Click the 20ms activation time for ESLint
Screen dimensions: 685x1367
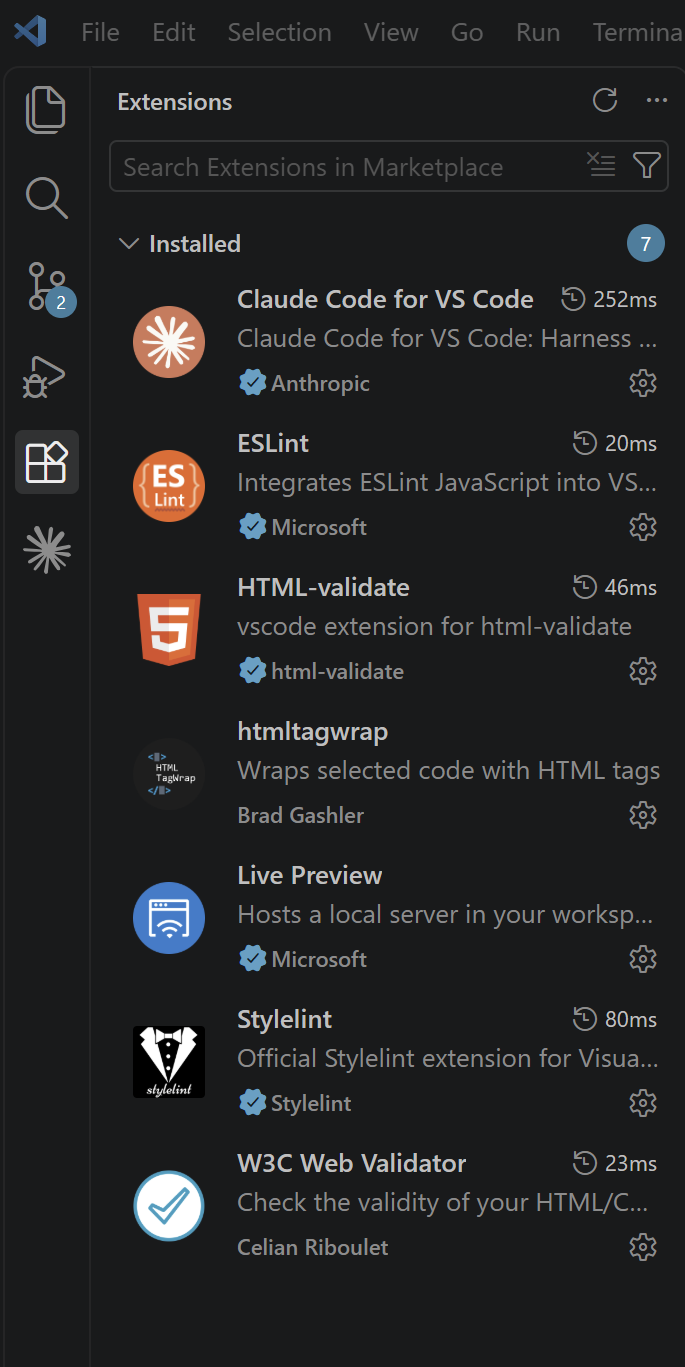point(614,443)
